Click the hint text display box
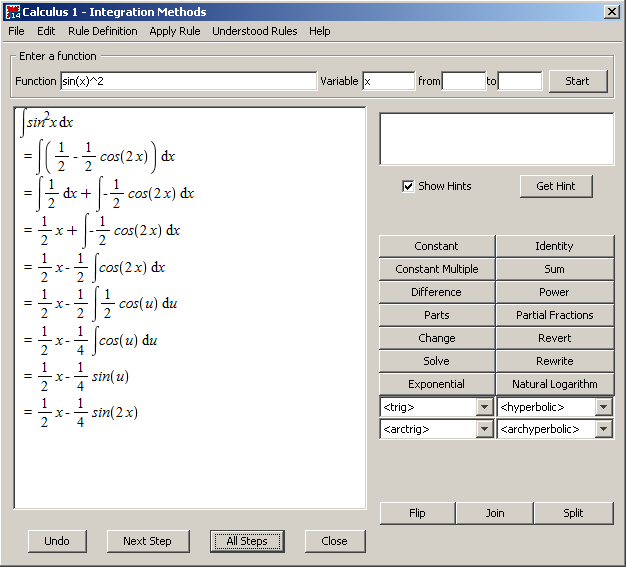 tap(497, 139)
